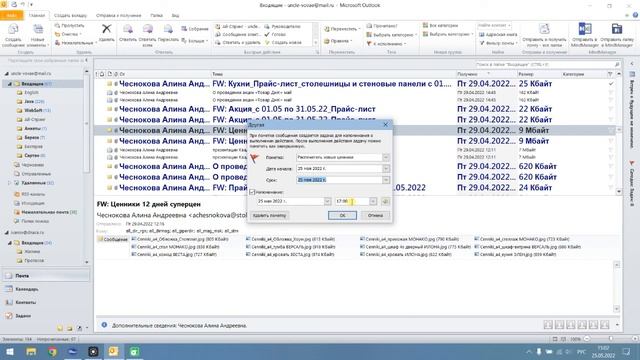Click OK in the flag dialog
The width and height of the screenshot is (640, 360).
point(342,215)
